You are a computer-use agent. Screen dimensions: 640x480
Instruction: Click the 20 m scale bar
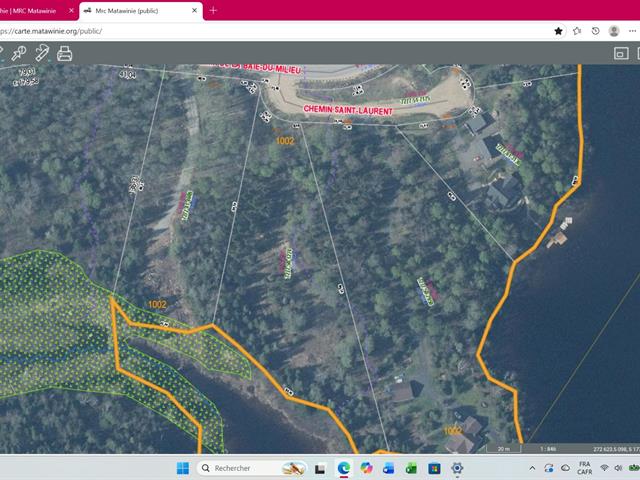coord(504,449)
